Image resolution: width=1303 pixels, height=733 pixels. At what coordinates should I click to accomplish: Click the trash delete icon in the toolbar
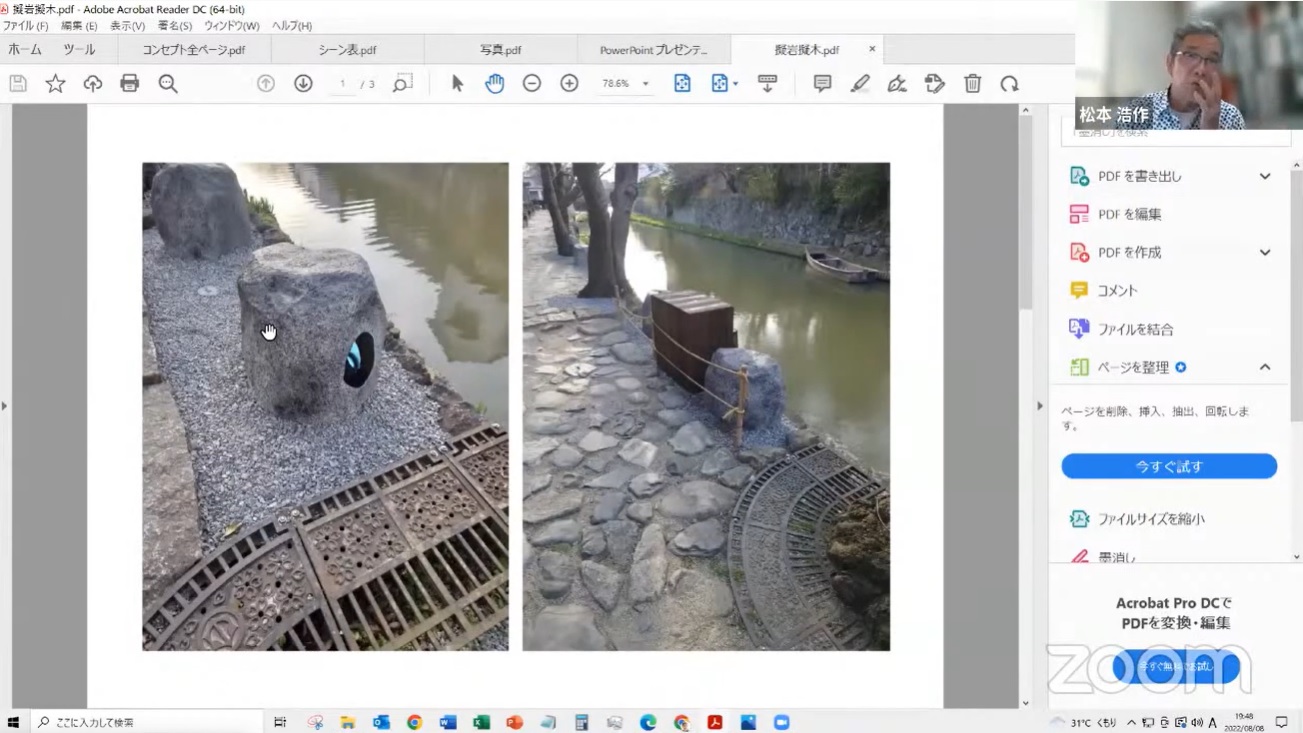pos(972,84)
